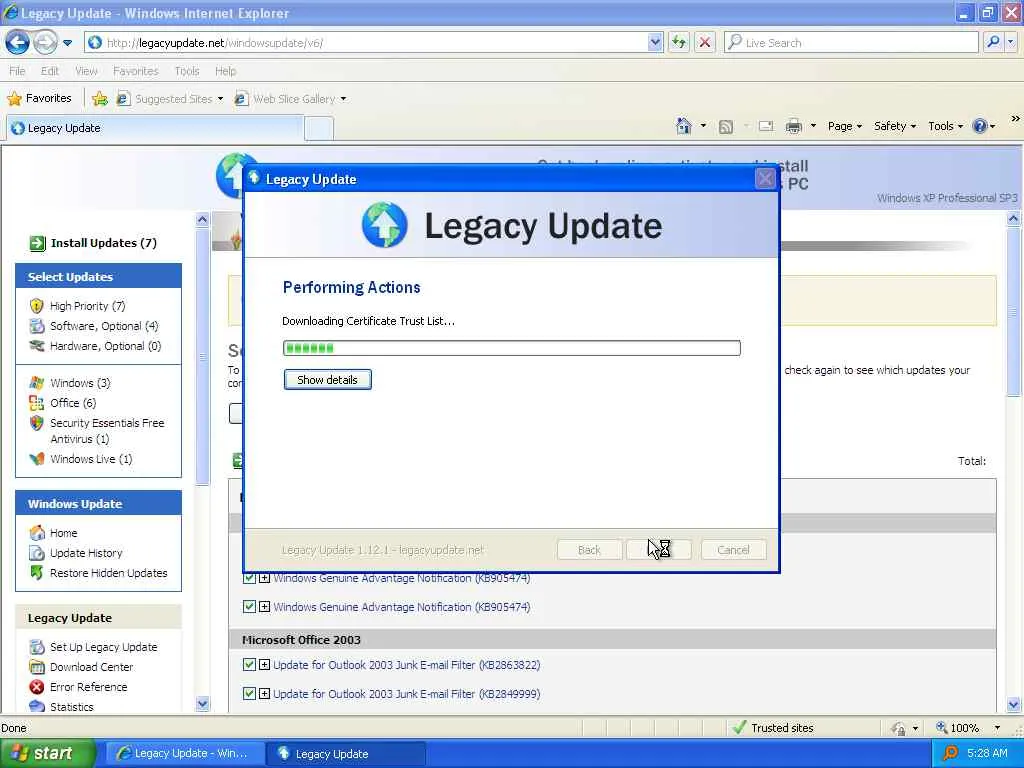
Task: Expand first Windows Genuine Advantage Notification details
Action: click(x=264, y=578)
